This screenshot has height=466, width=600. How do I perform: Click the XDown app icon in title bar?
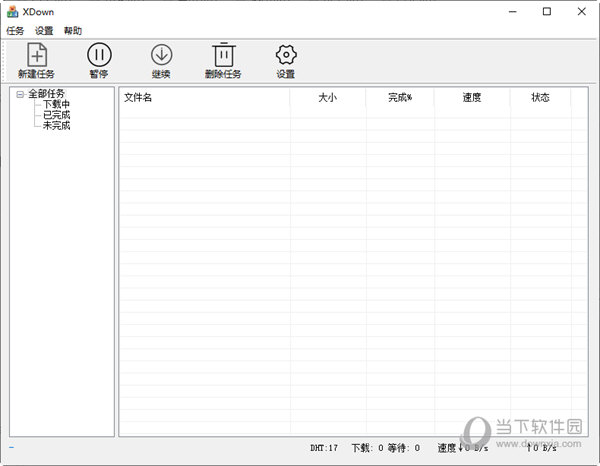[x=12, y=11]
